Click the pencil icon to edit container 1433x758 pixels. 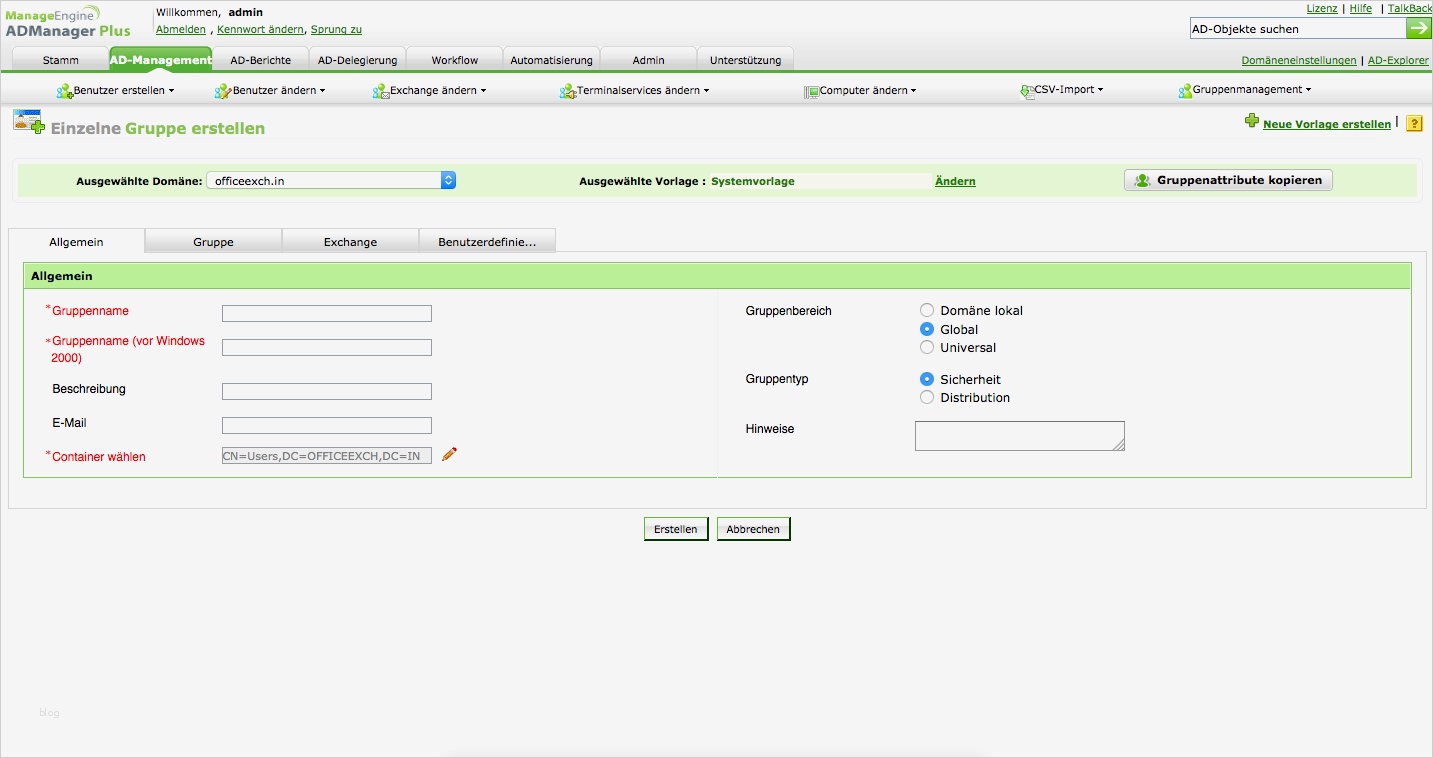click(x=450, y=455)
